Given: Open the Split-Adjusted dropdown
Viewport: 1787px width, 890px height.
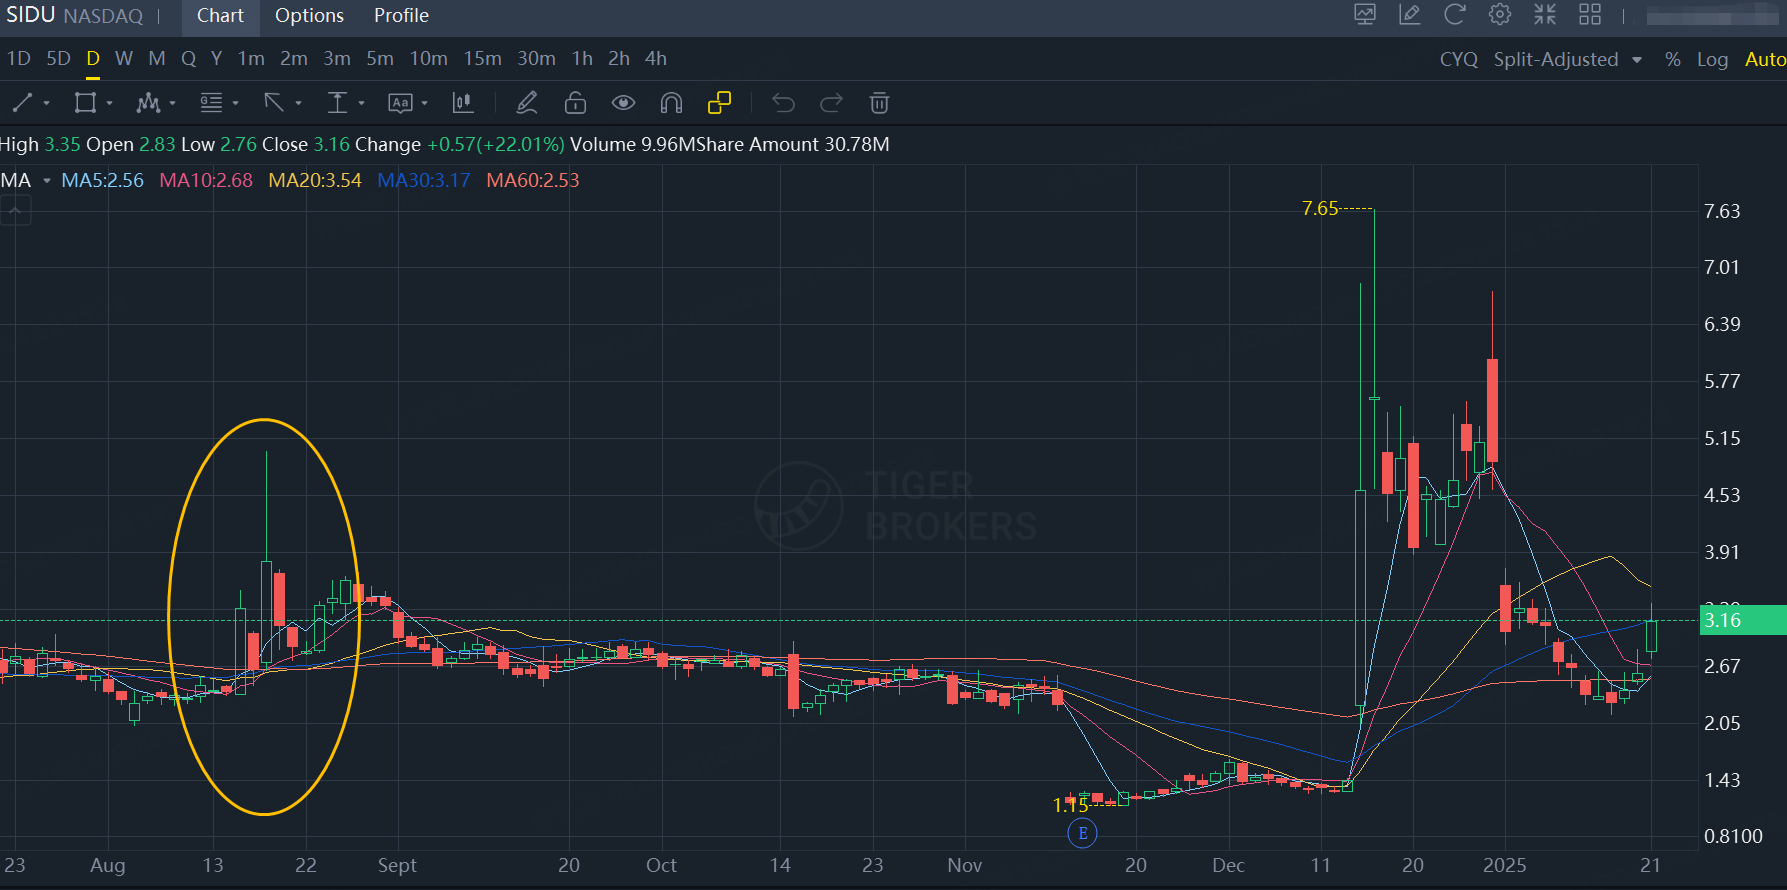Looking at the screenshot, I should coord(1568,60).
